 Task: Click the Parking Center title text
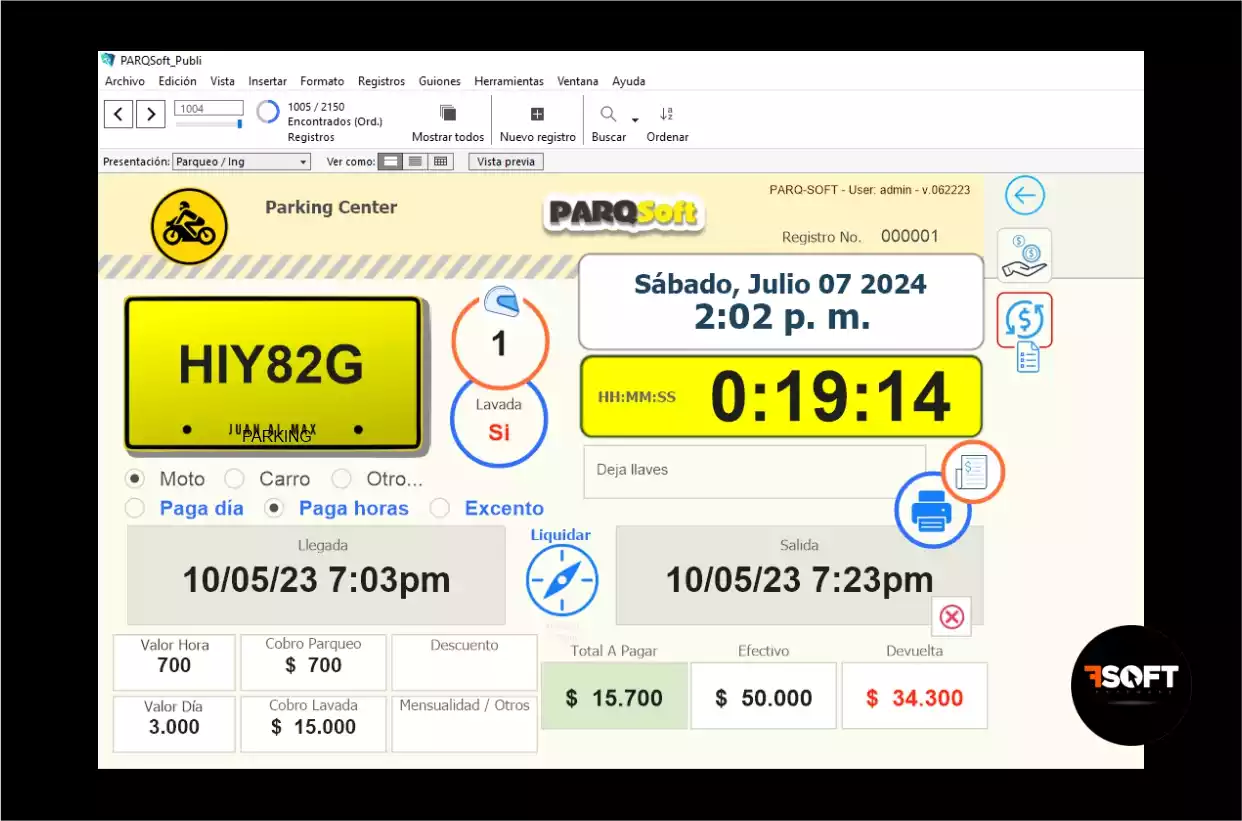tap(331, 208)
